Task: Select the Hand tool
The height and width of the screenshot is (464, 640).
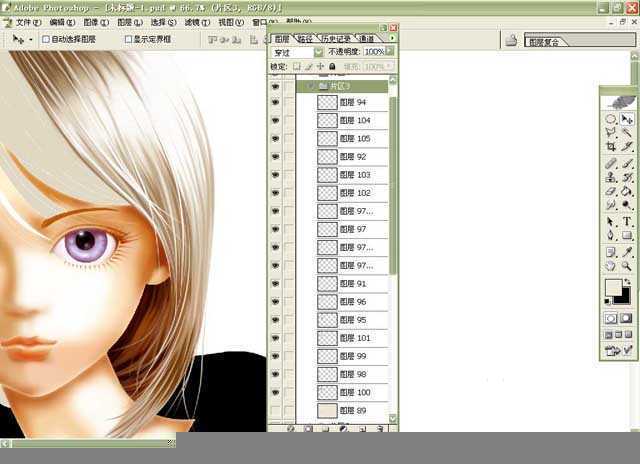Action: 611,266
